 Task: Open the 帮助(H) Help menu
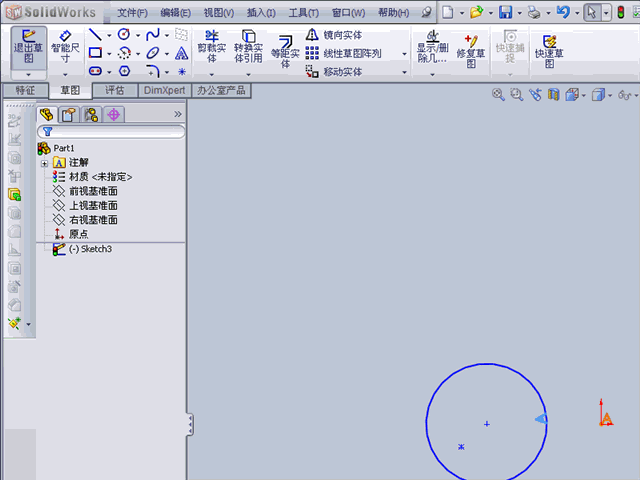coord(393,13)
